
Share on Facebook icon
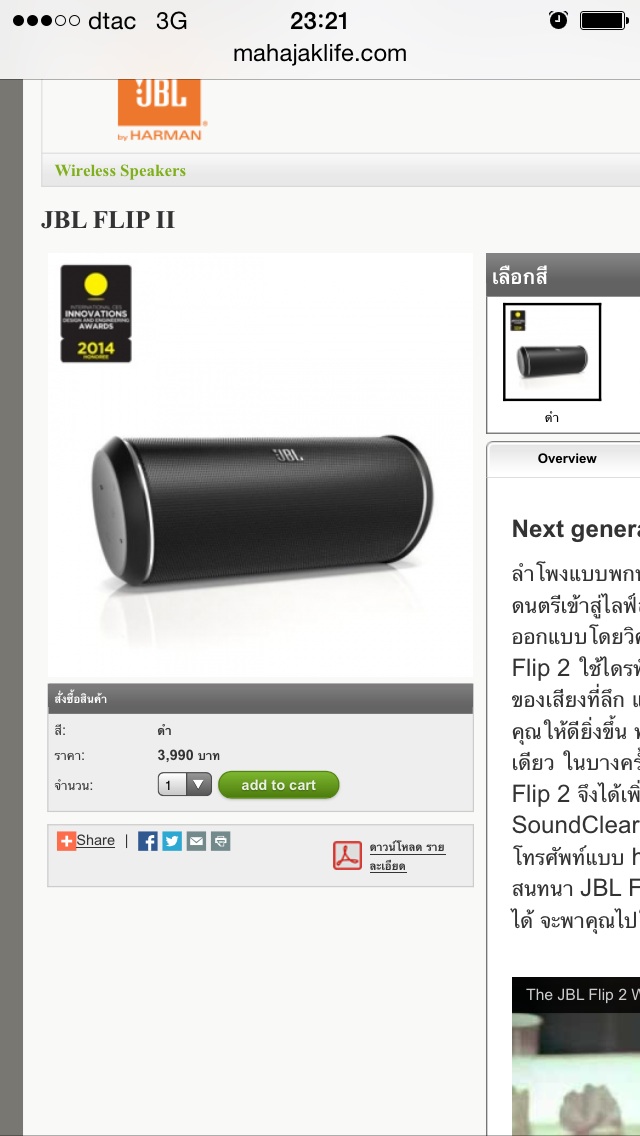(x=147, y=841)
